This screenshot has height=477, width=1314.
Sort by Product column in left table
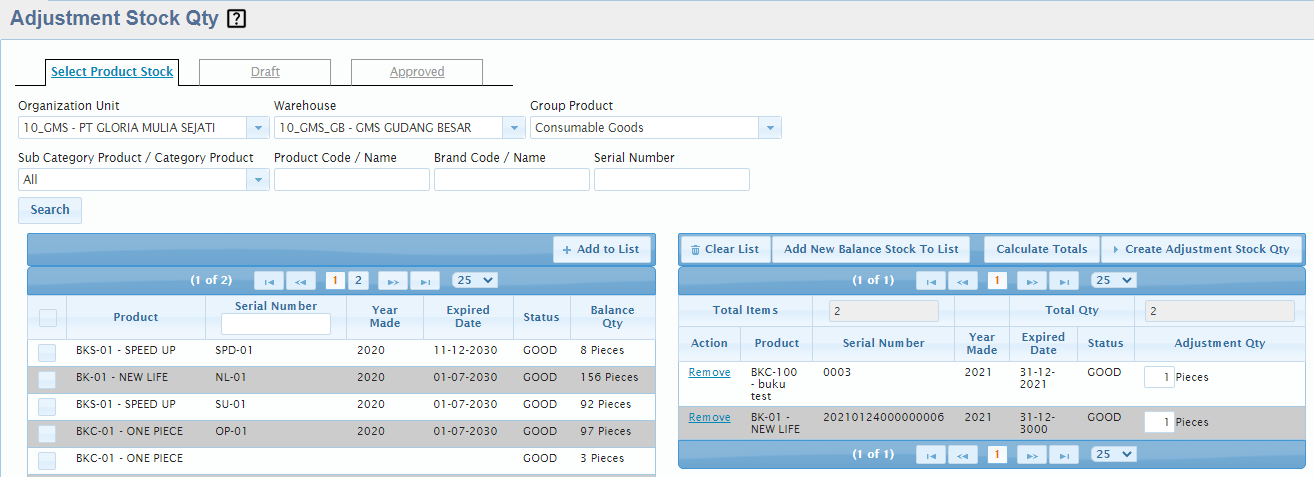pyautogui.click(x=136, y=317)
